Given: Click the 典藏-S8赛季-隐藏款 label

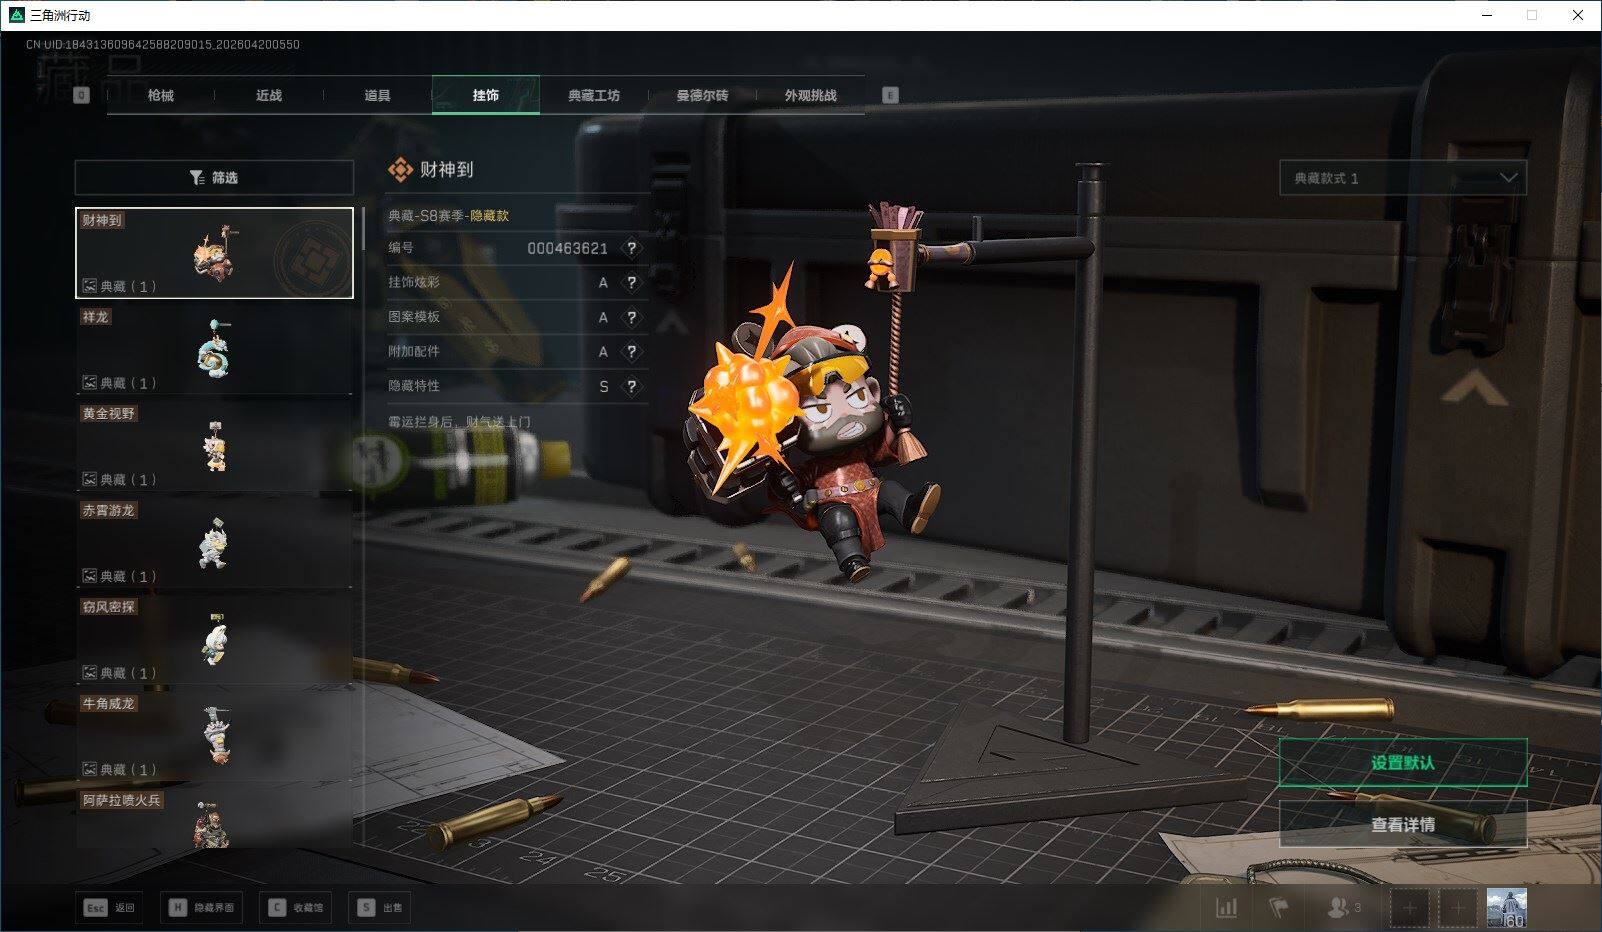Looking at the screenshot, I should [448, 215].
